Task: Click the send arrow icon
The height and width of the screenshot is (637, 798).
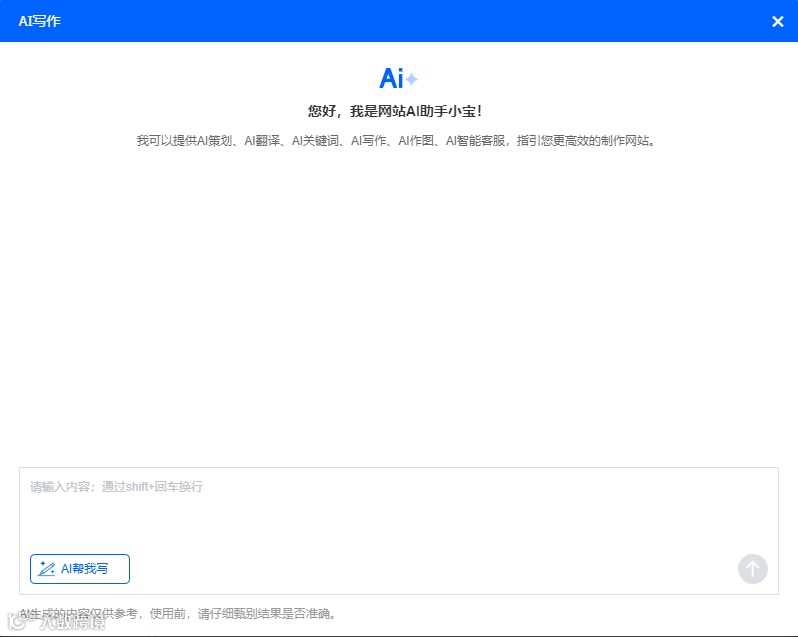Action: point(753,569)
